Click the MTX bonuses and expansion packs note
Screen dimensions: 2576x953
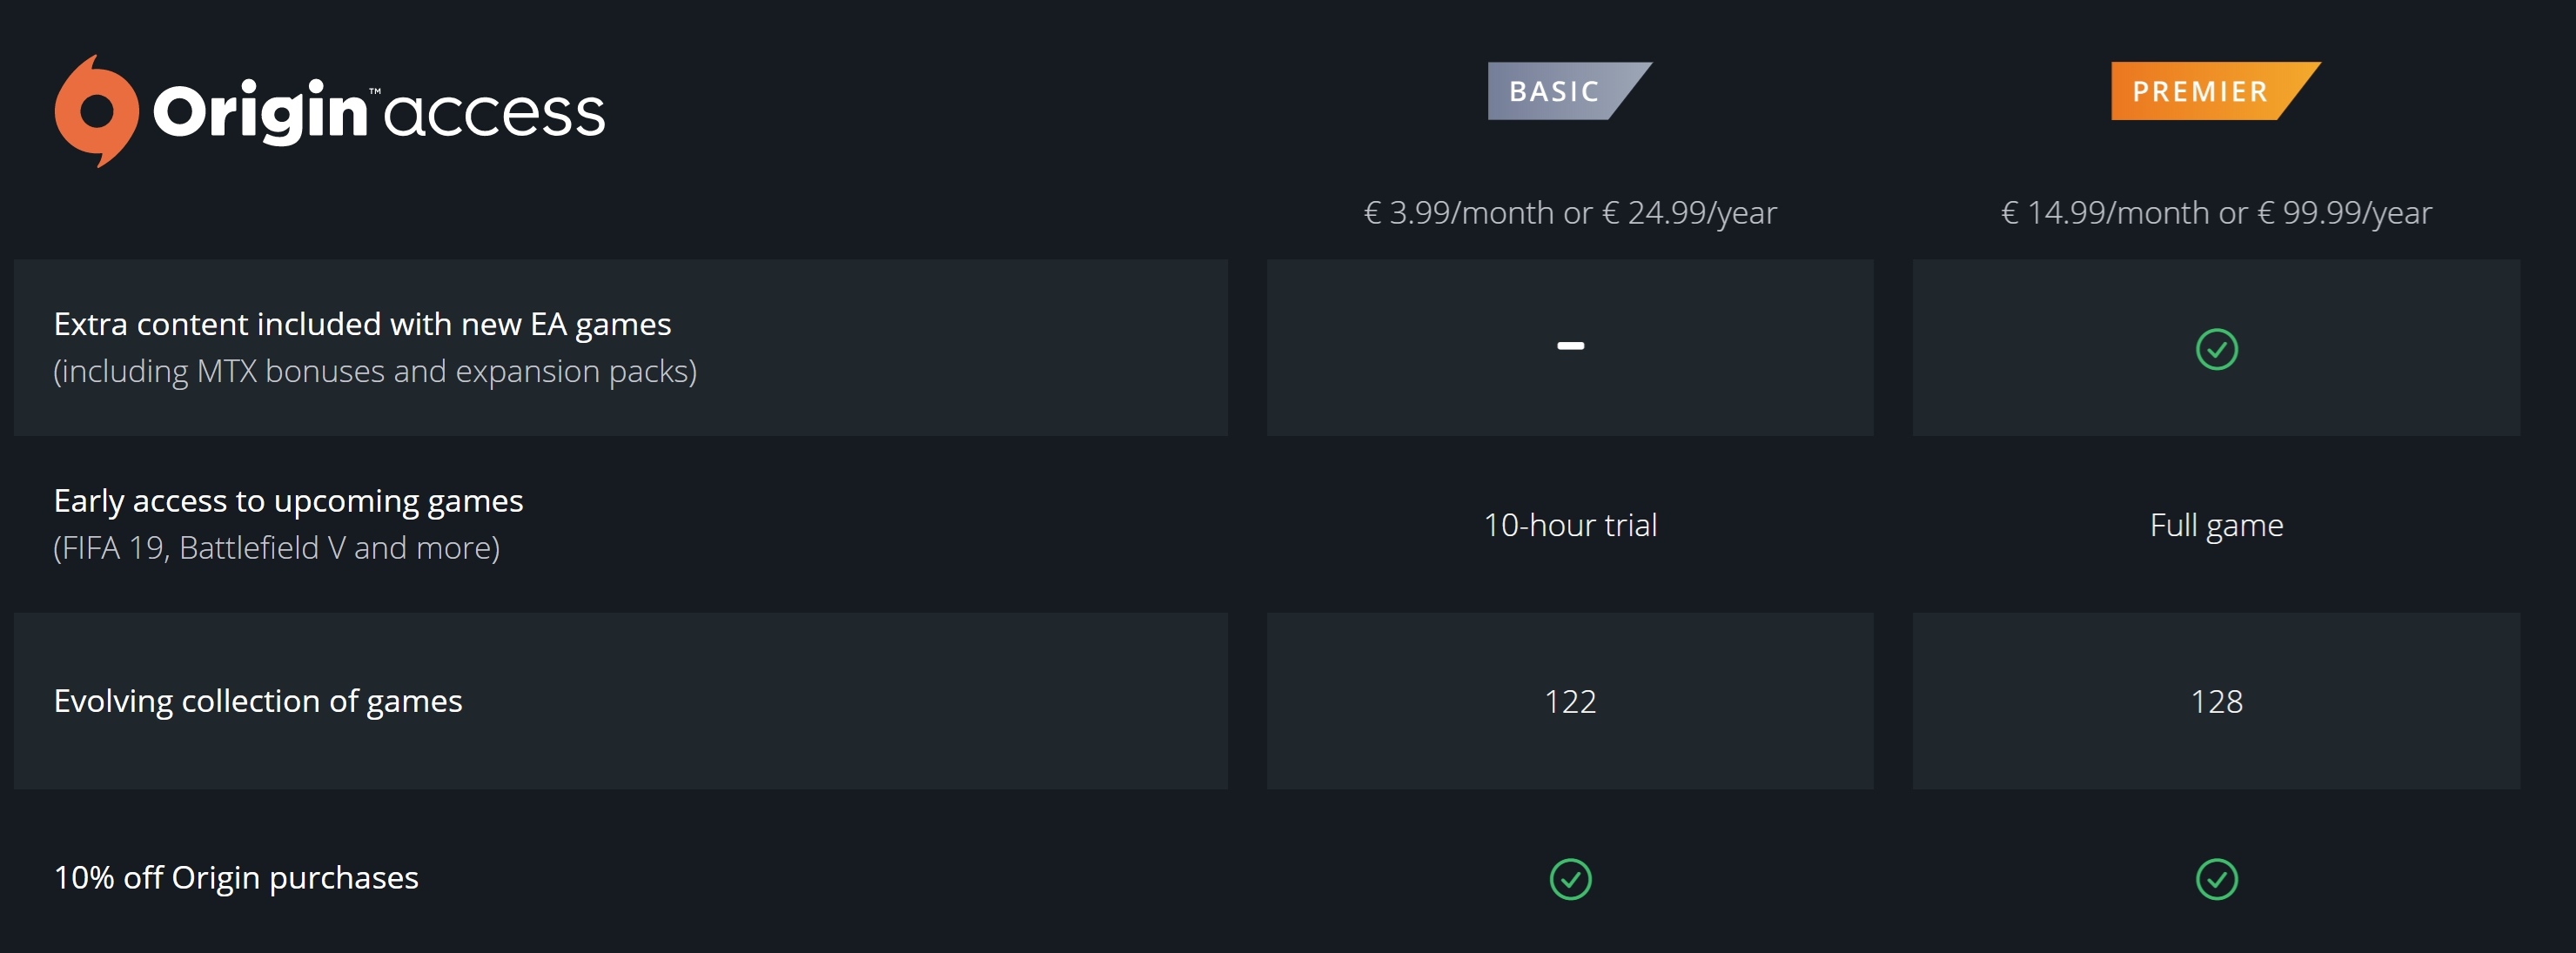point(375,371)
